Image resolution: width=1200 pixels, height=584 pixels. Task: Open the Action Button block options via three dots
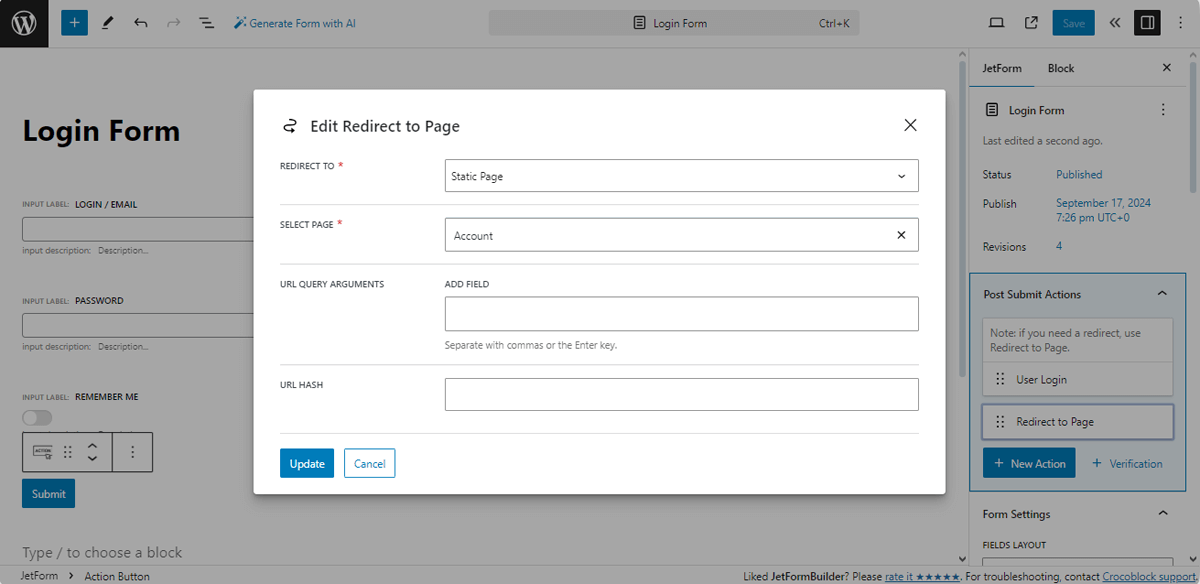click(x=132, y=452)
